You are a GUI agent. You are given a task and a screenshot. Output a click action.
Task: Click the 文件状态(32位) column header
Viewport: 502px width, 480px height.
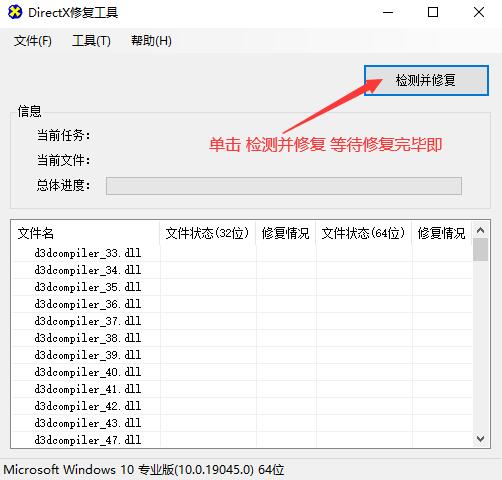point(208,233)
